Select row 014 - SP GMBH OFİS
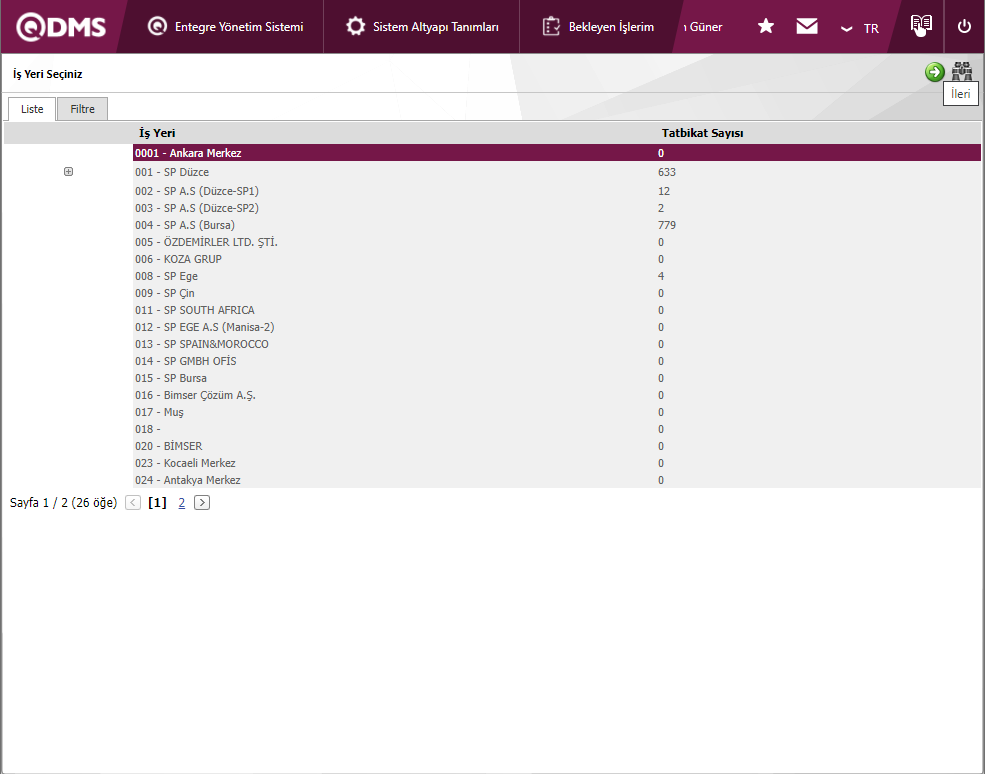Image resolution: width=985 pixels, height=774 pixels. (557, 361)
